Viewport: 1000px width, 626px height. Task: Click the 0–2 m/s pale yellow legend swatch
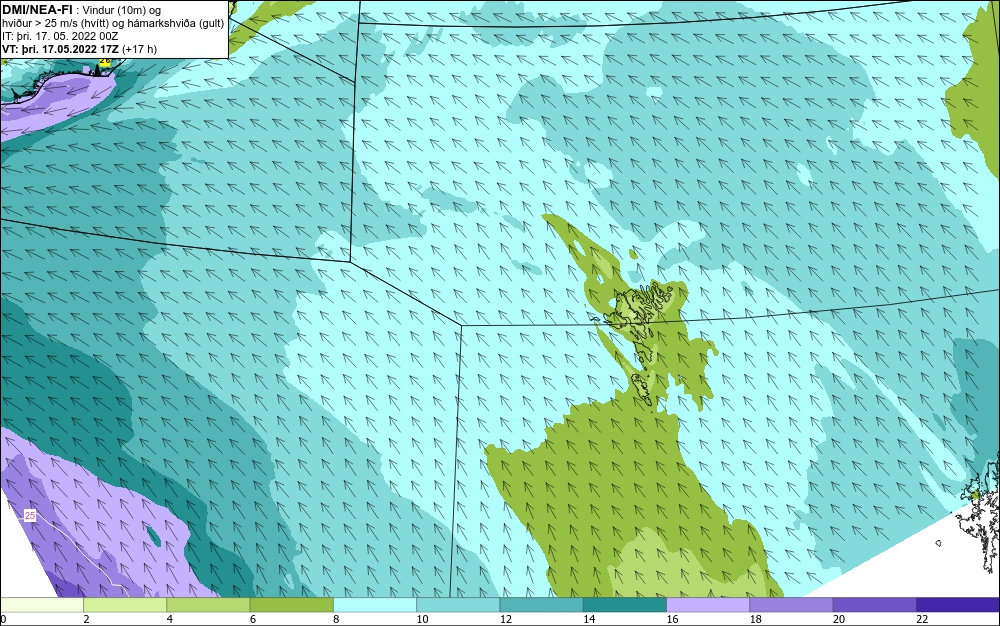(x=41, y=605)
